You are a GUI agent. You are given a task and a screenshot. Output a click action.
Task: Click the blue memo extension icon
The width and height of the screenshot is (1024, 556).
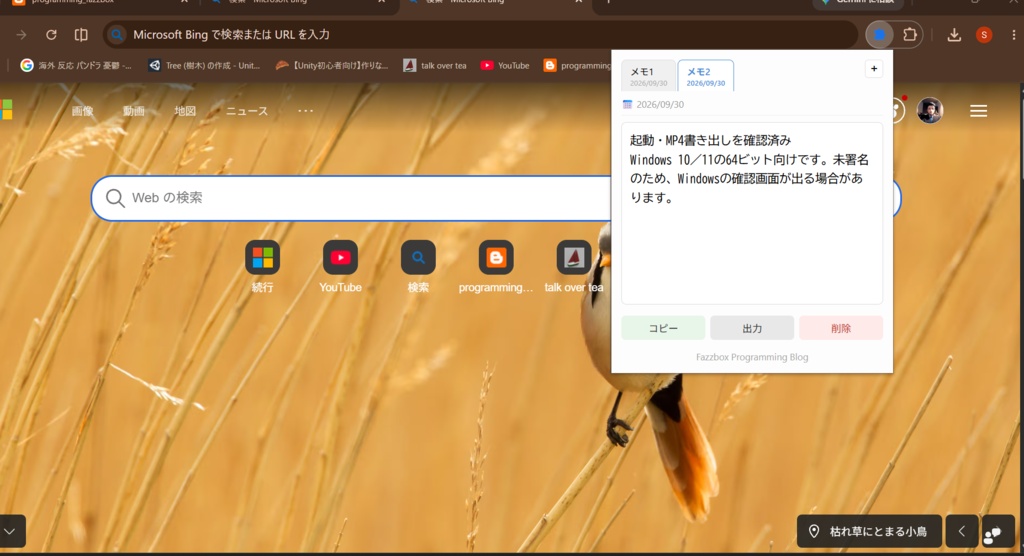[x=880, y=35]
